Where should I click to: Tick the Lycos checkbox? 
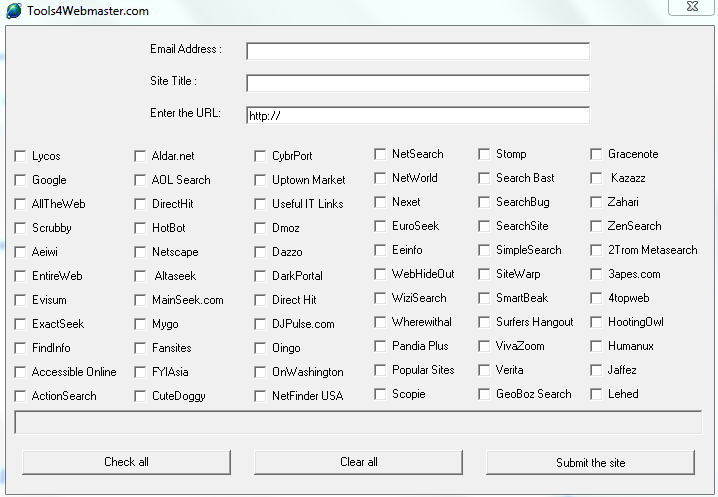point(20,156)
